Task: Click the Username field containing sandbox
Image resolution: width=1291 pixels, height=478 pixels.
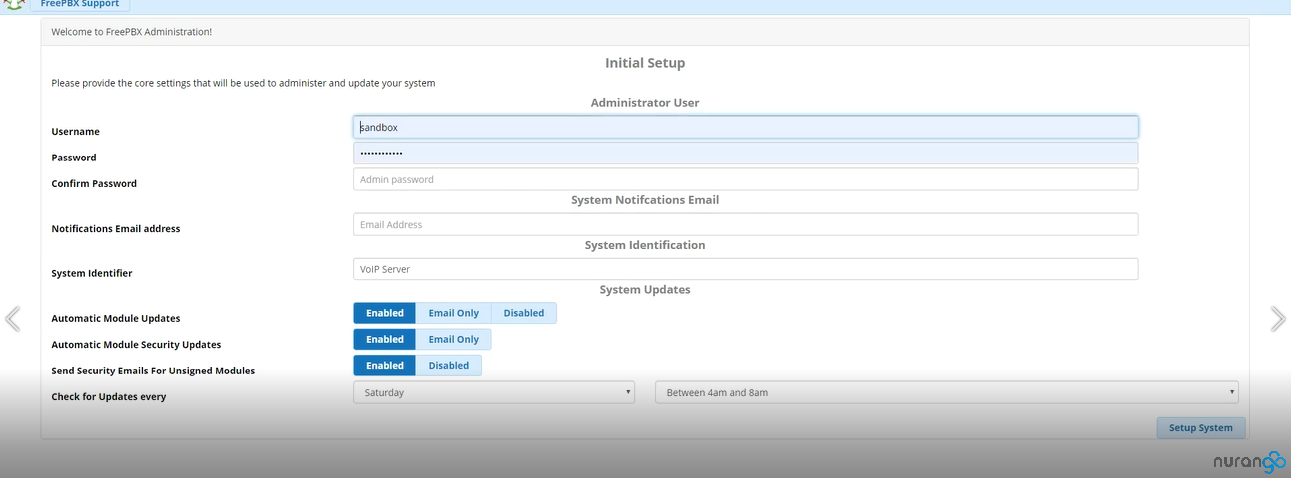Action: click(745, 127)
